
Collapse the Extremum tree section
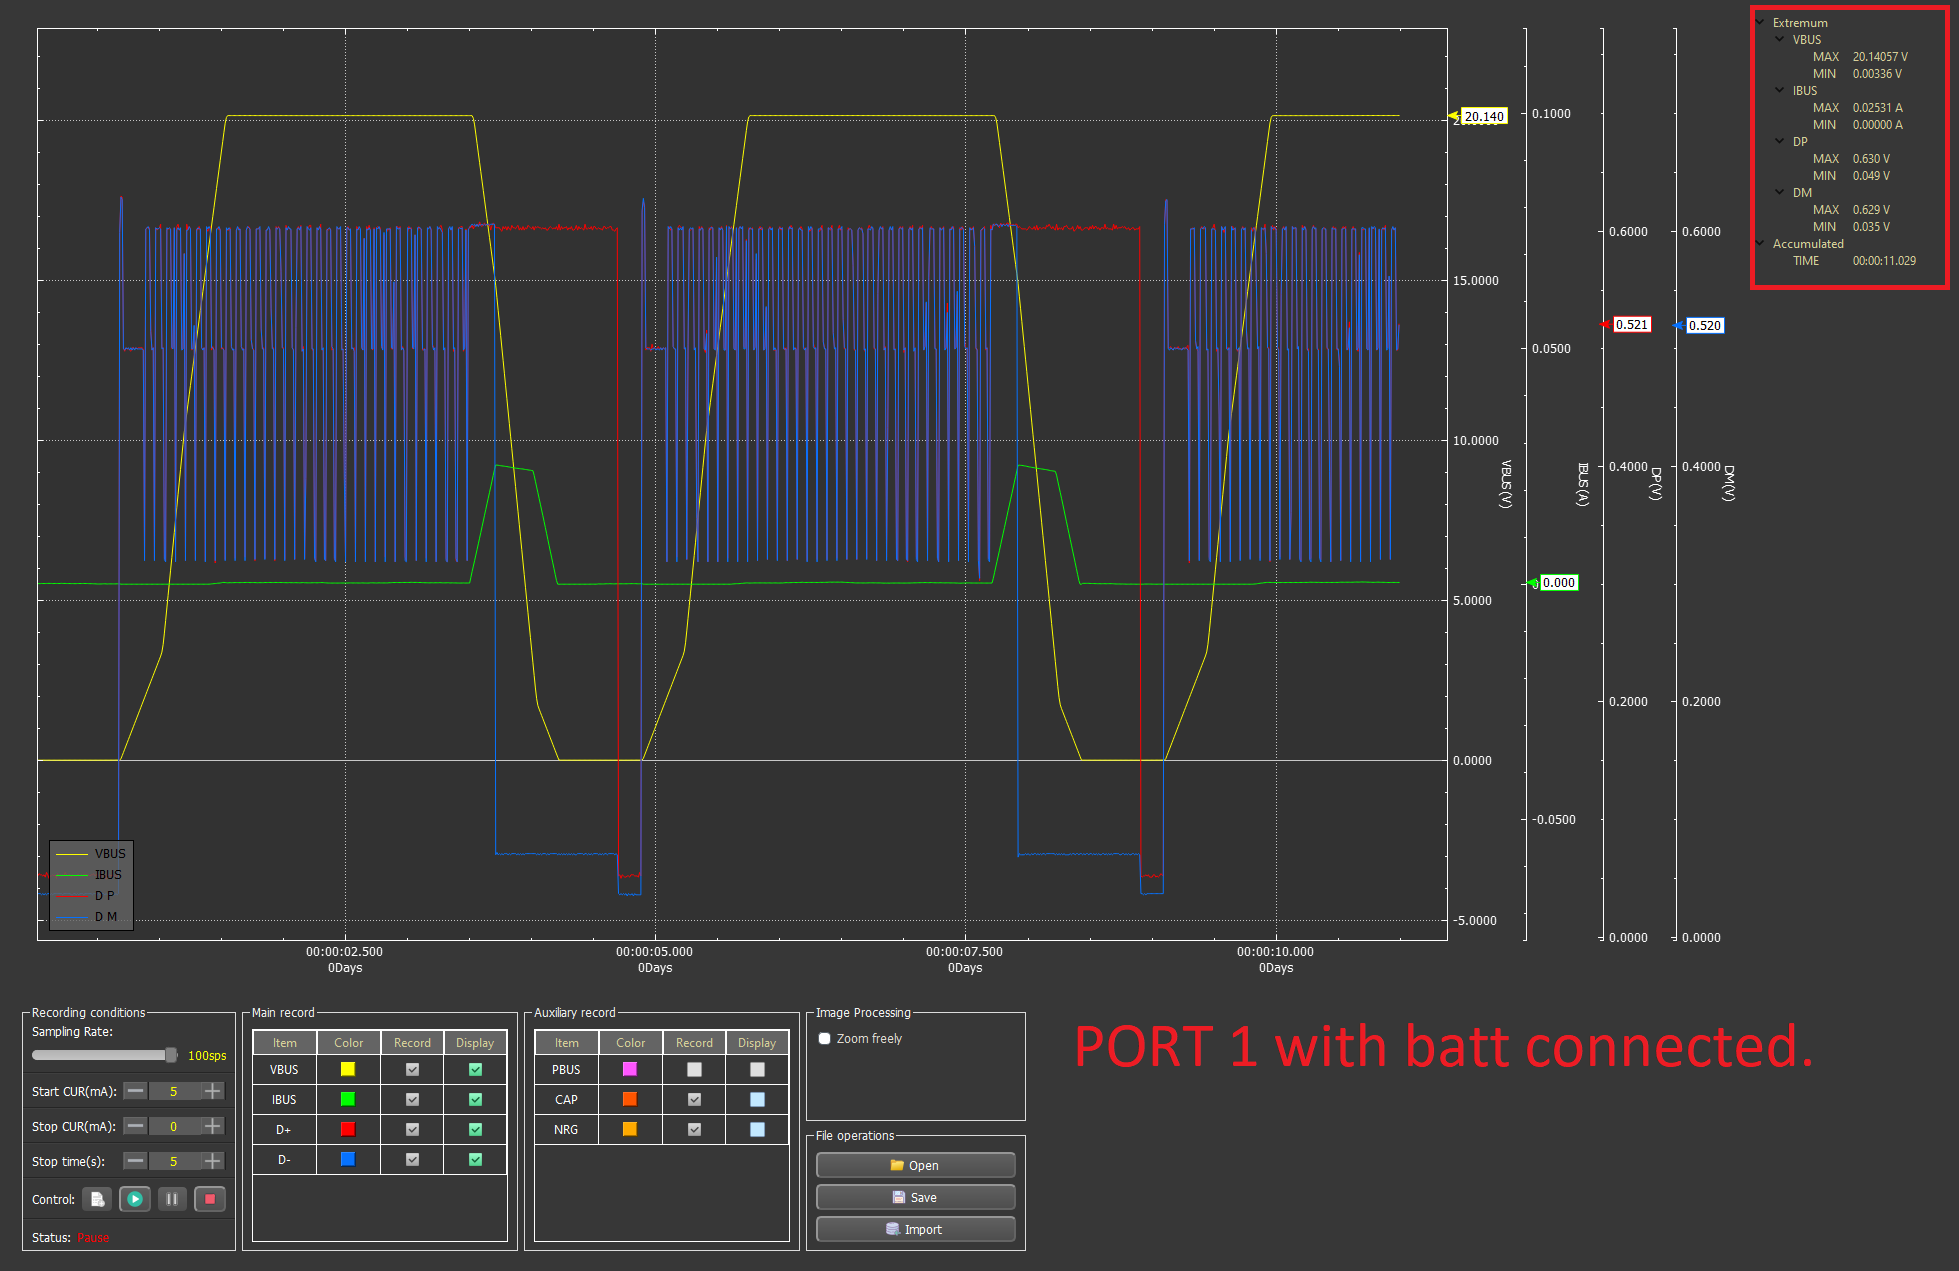[x=1760, y=22]
